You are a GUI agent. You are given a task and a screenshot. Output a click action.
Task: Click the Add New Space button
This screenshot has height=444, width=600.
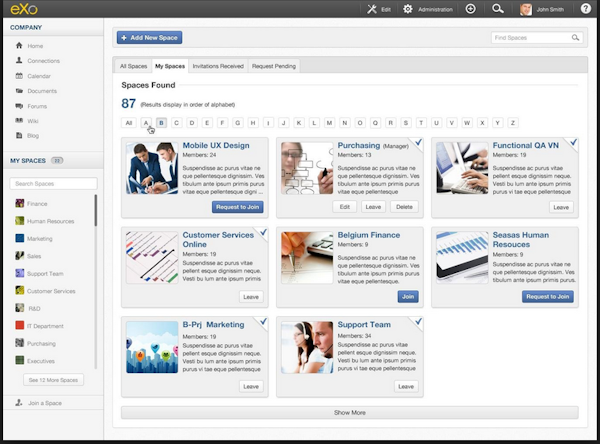[149, 38]
